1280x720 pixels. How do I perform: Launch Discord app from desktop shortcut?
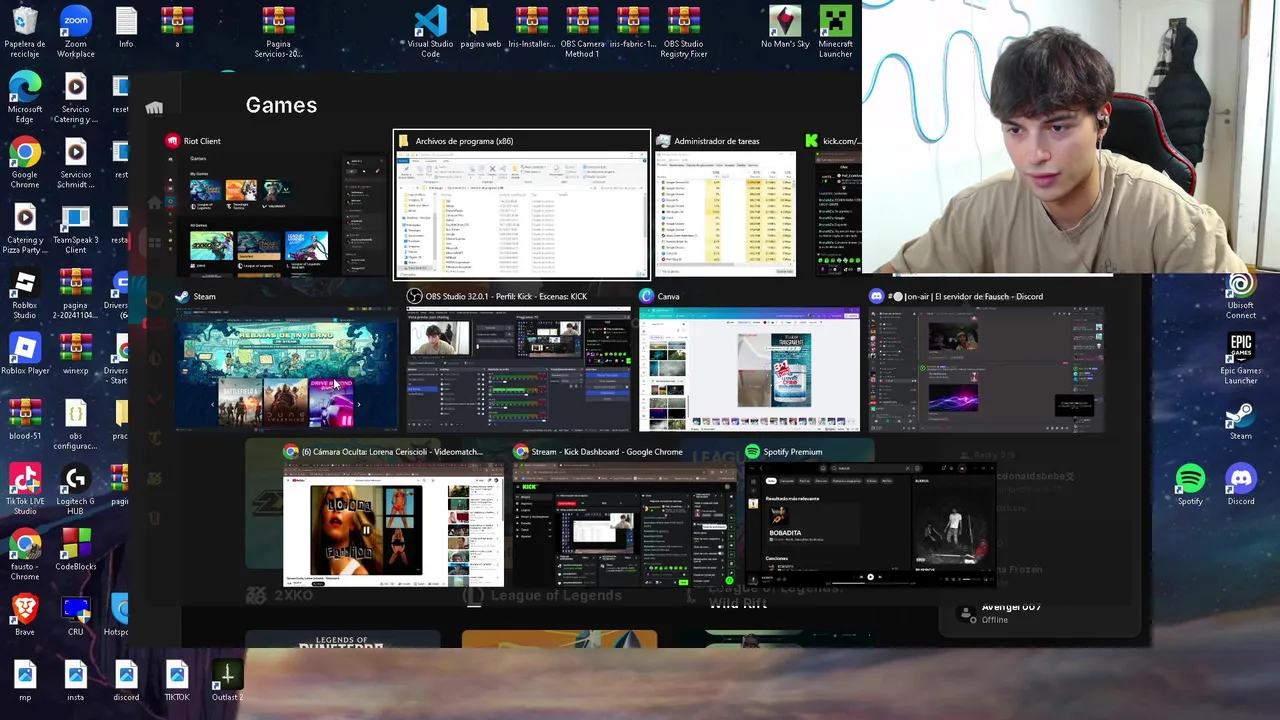coord(1240,484)
